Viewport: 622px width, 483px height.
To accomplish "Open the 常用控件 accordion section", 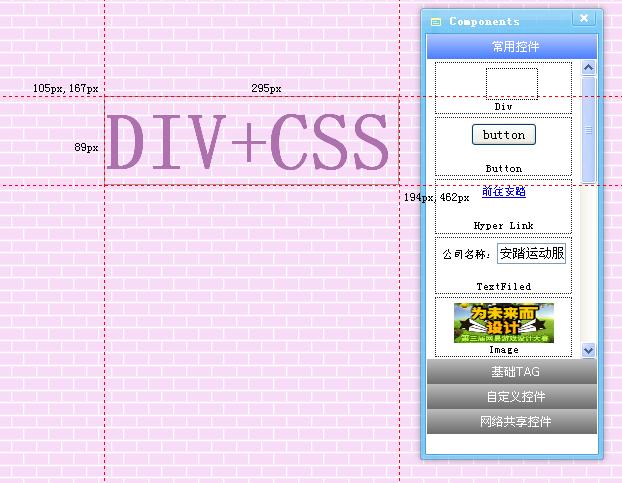I will [x=512, y=47].
